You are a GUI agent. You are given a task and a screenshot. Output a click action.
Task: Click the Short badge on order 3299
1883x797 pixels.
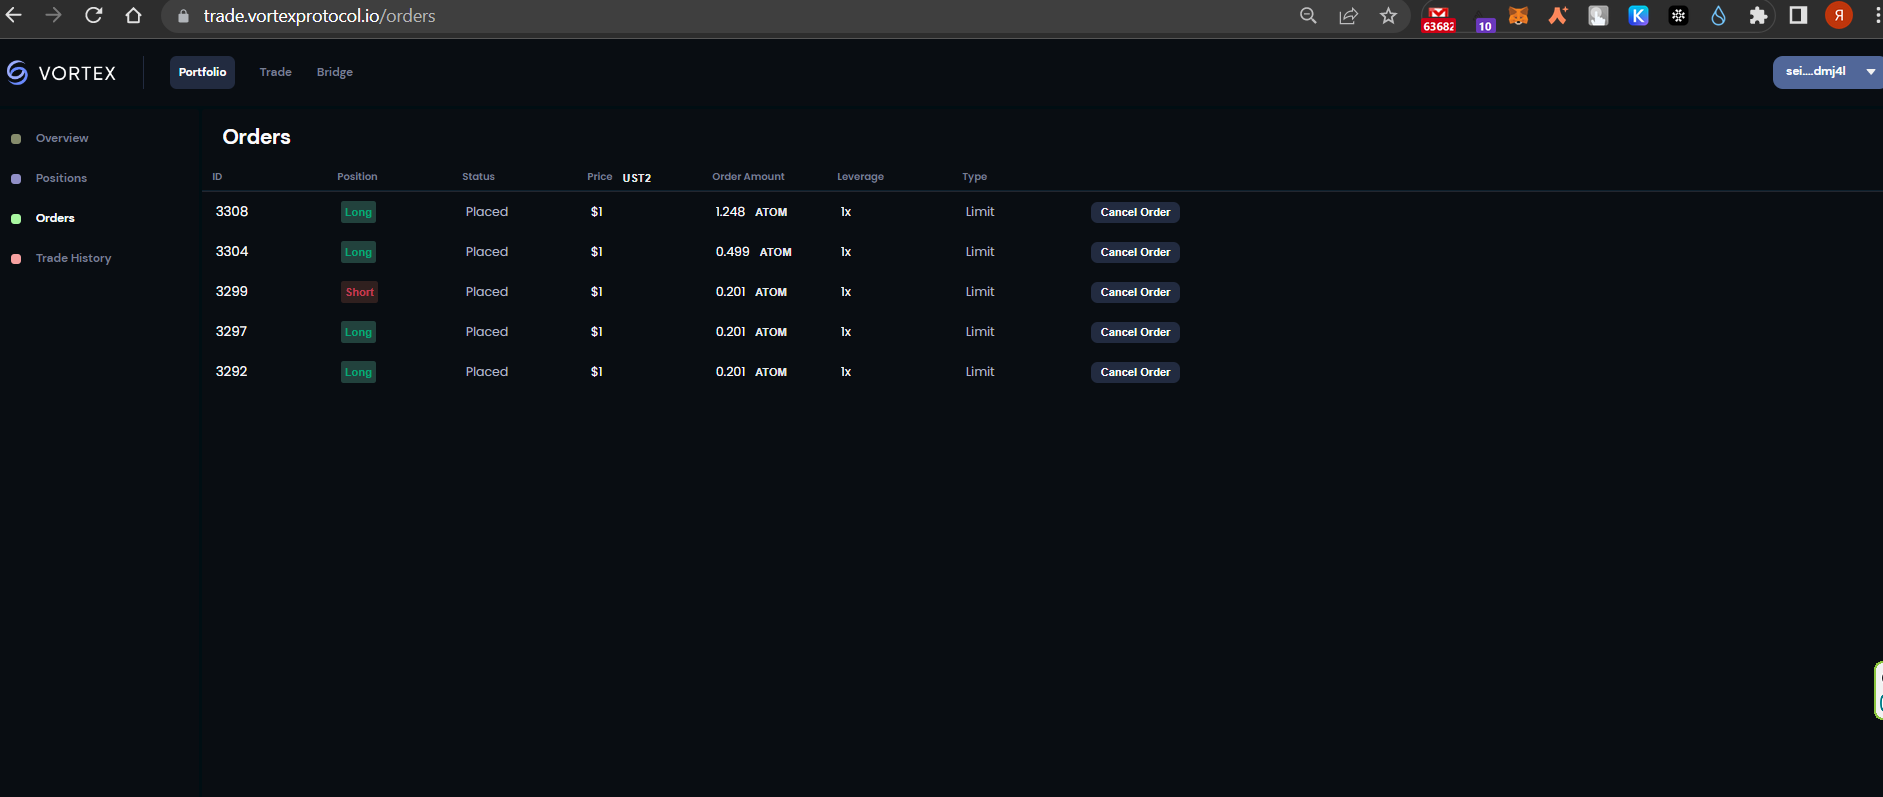(x=360, y=292)
